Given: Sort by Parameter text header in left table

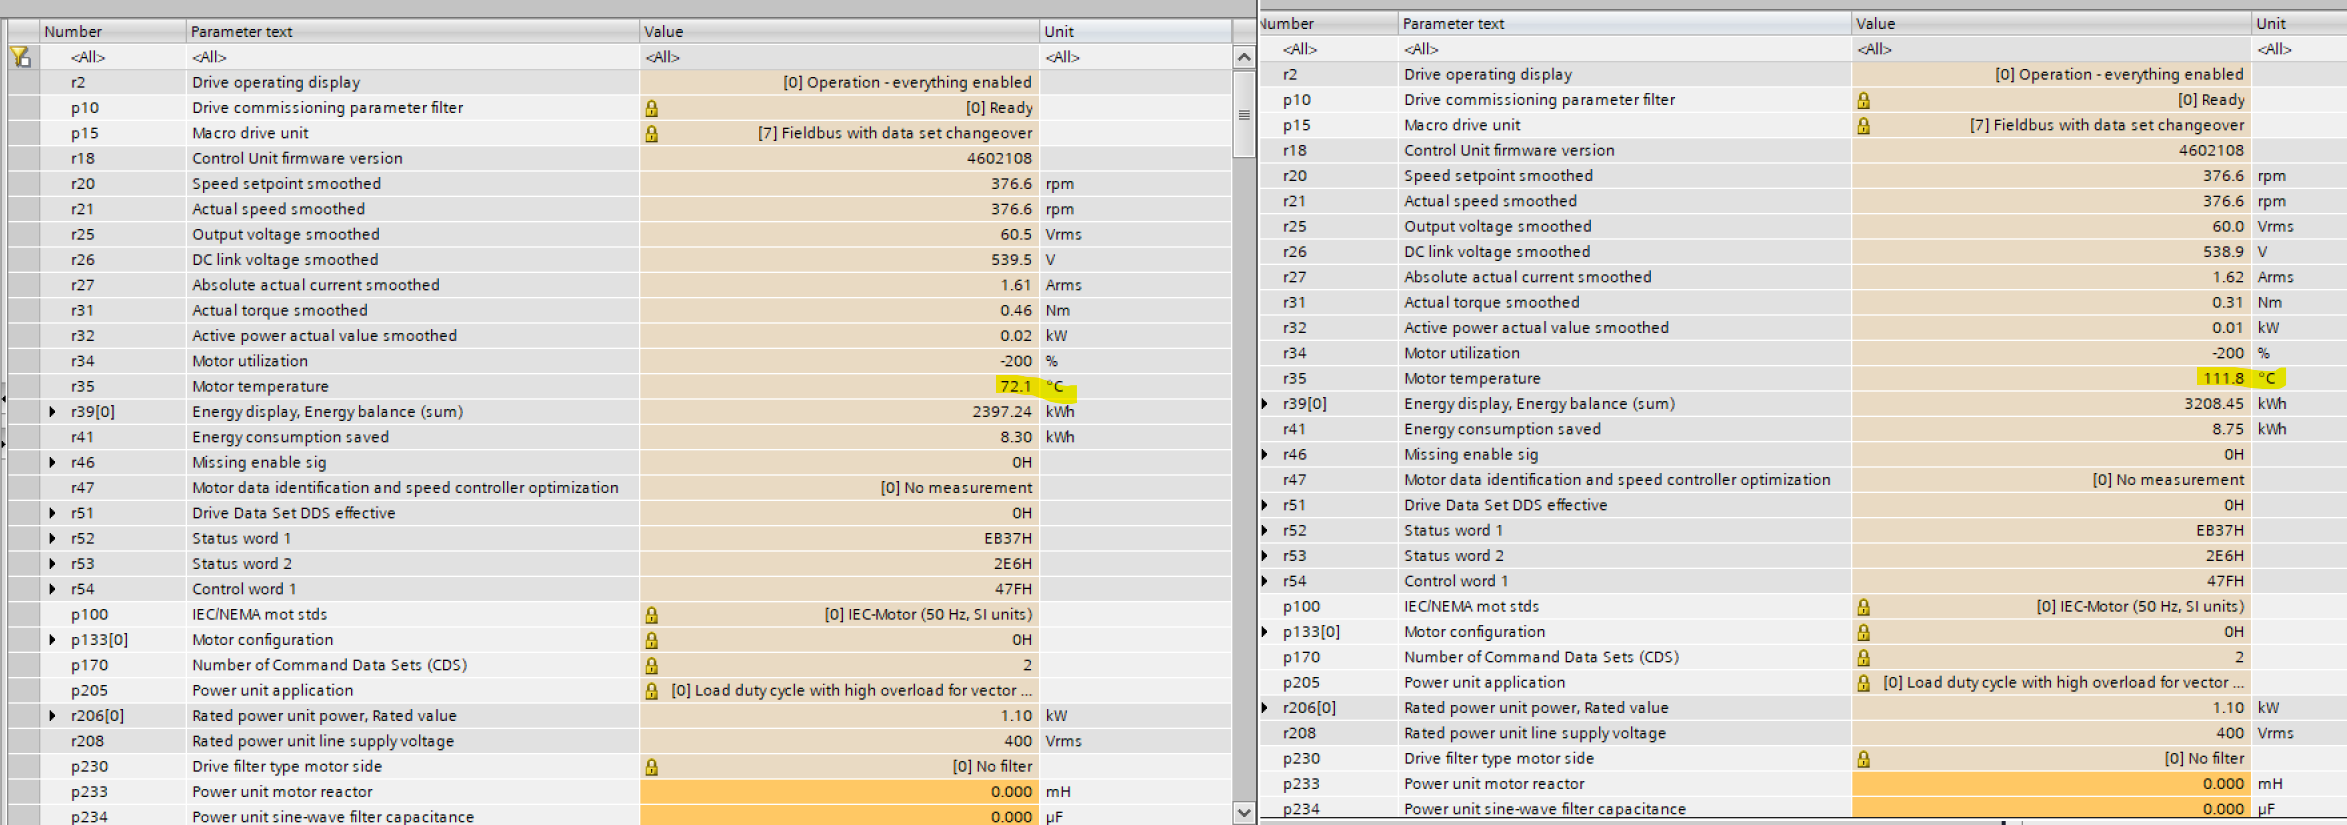Looking at the screenshot, I should pyautogui.click(x=241, y=32).
